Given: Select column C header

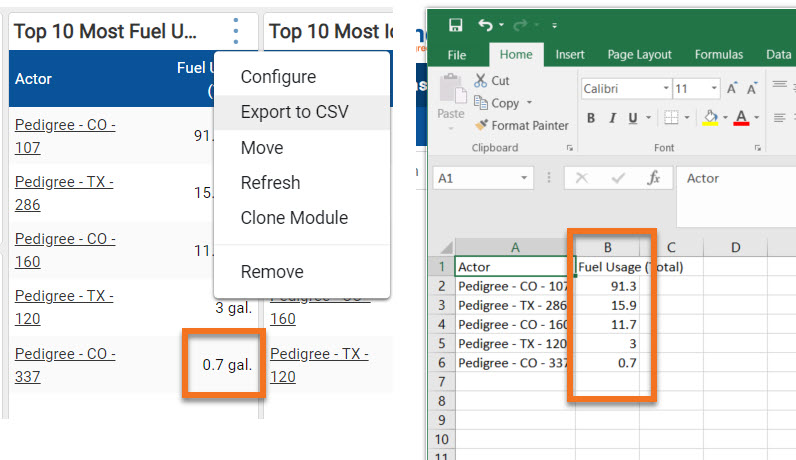Looking at the screenshot, I should [671, 247].
